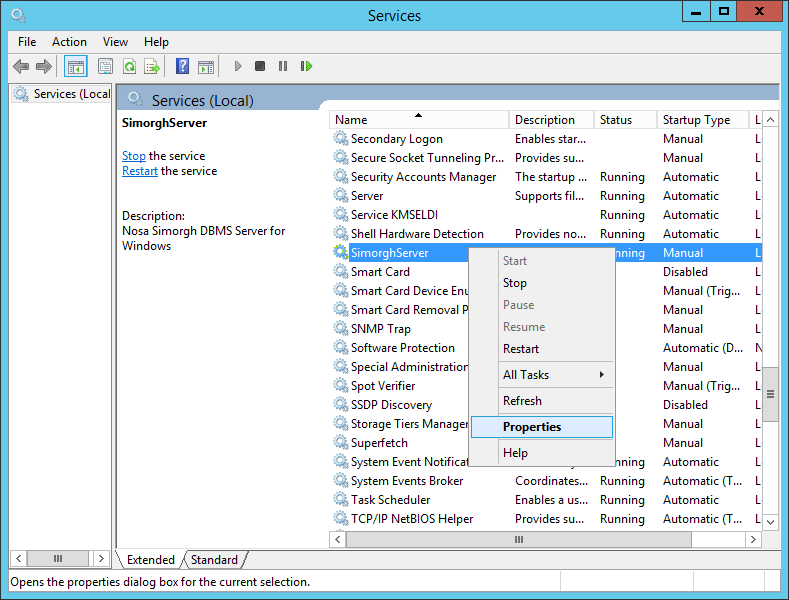The height and width of the screenshot is (600, 789).
Task: Choose Stop in the context menu
Action: pyautogui.click(x=542, y=283)
